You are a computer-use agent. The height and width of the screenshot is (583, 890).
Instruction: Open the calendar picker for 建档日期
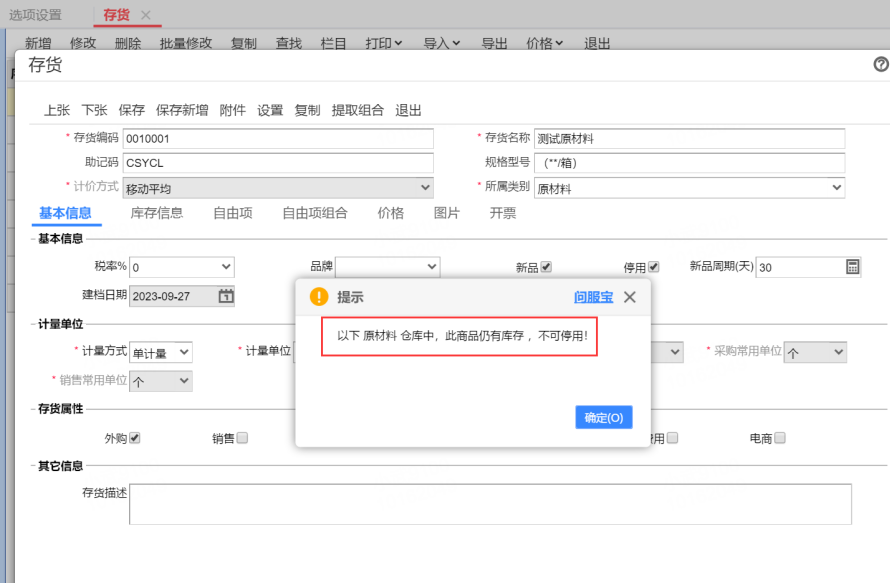226,296
